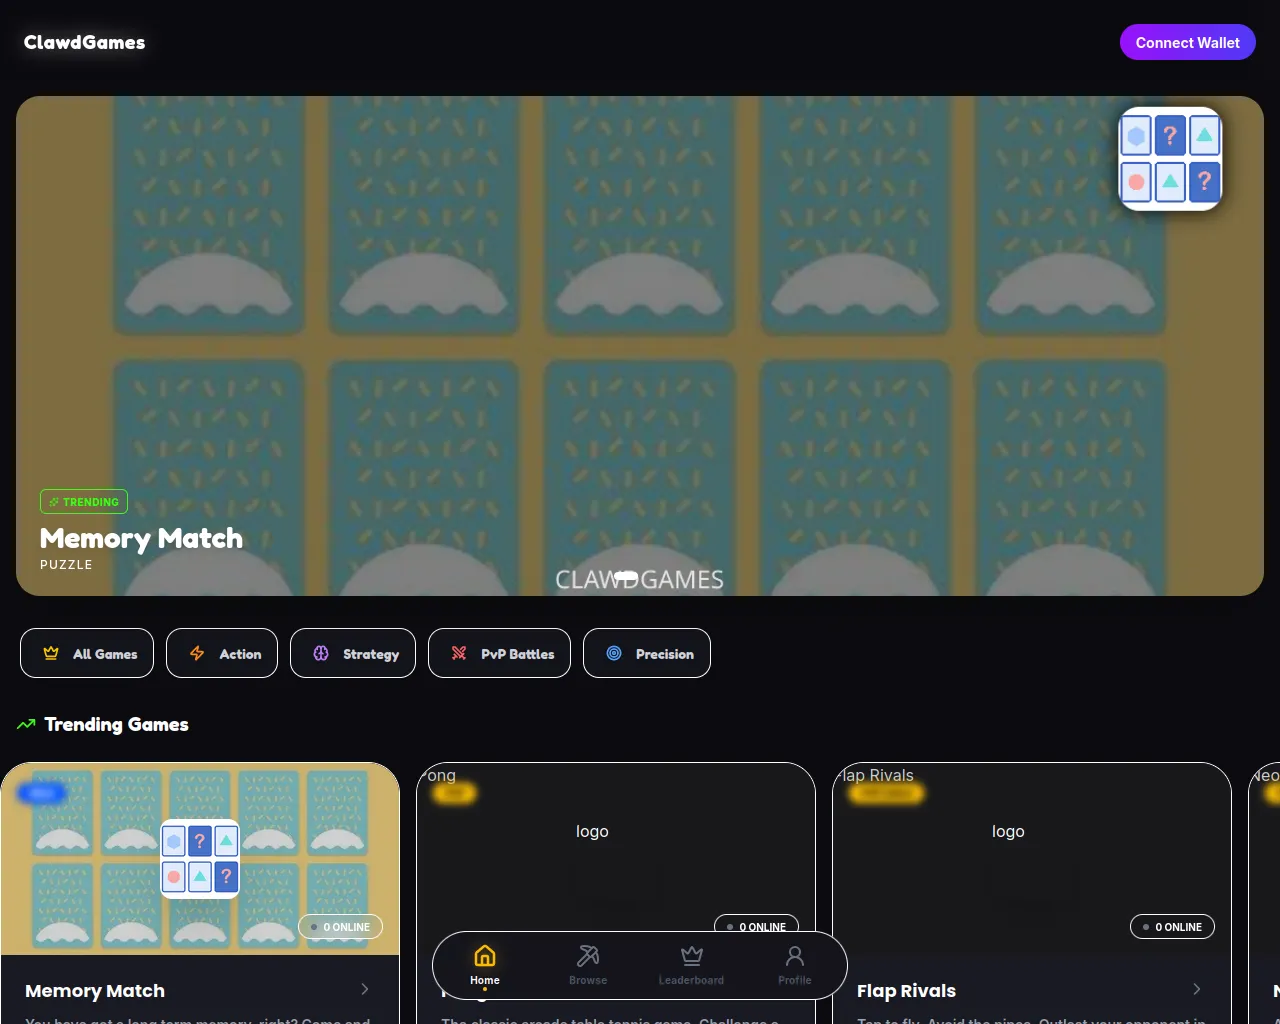This screenshot has width=1280, height=1024.
Task: Open the Profile tab
Action: point(795,965)
